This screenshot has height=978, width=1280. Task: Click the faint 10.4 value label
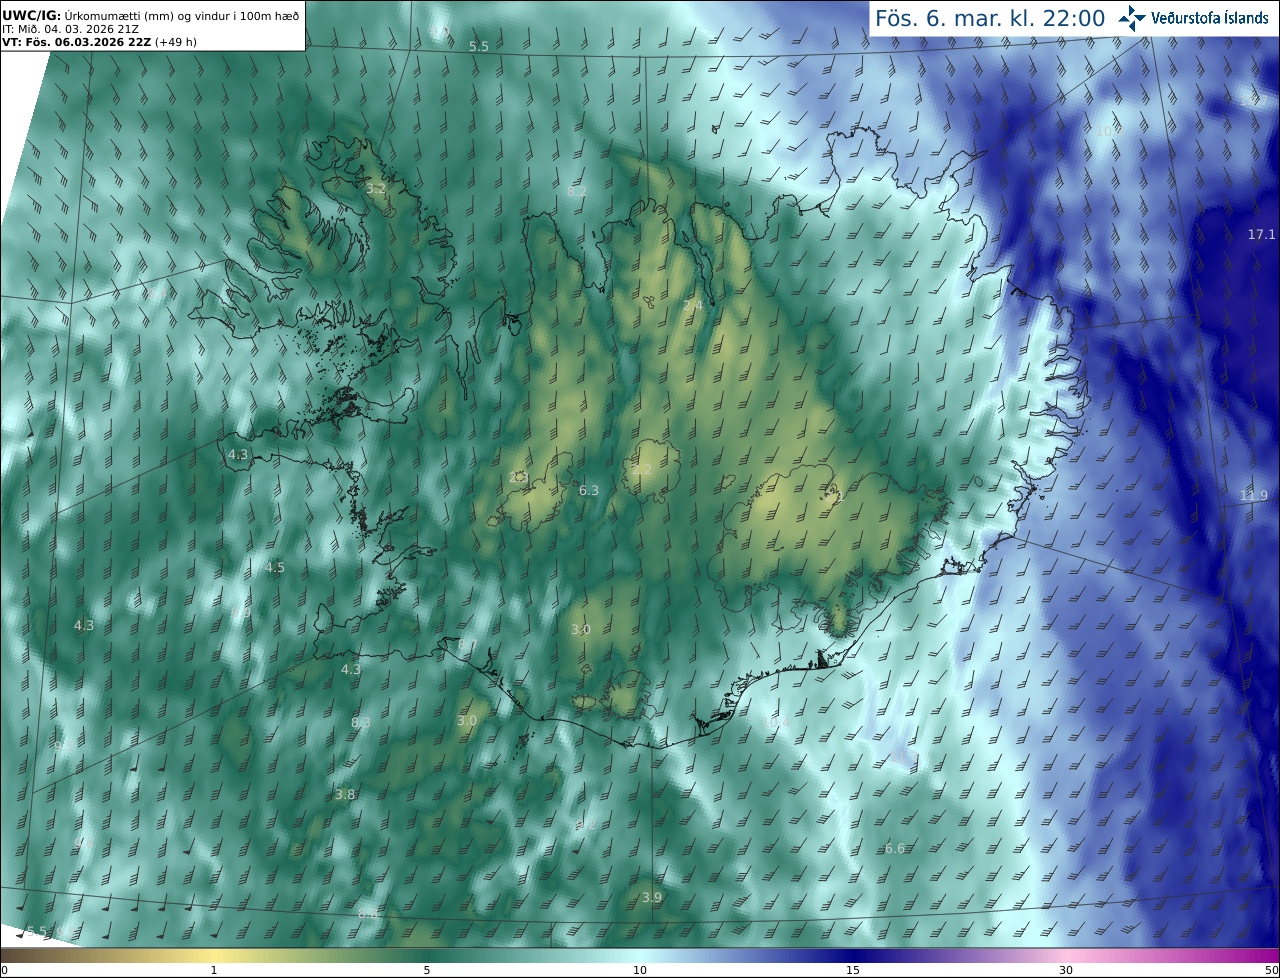pyautogui.click(x=776, y=721)
